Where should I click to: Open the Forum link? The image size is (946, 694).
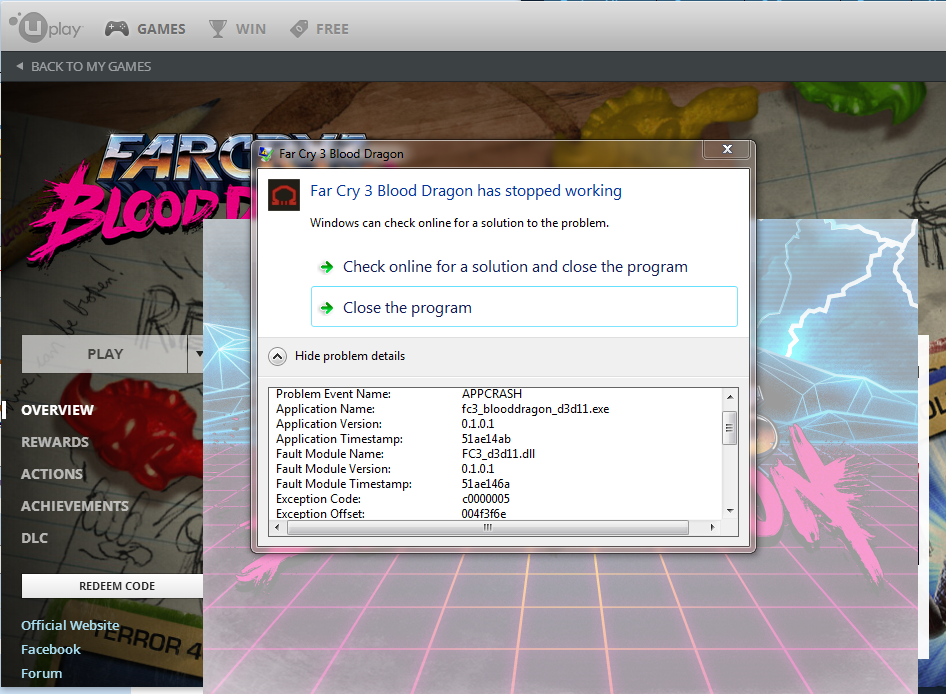pos(42,673)
